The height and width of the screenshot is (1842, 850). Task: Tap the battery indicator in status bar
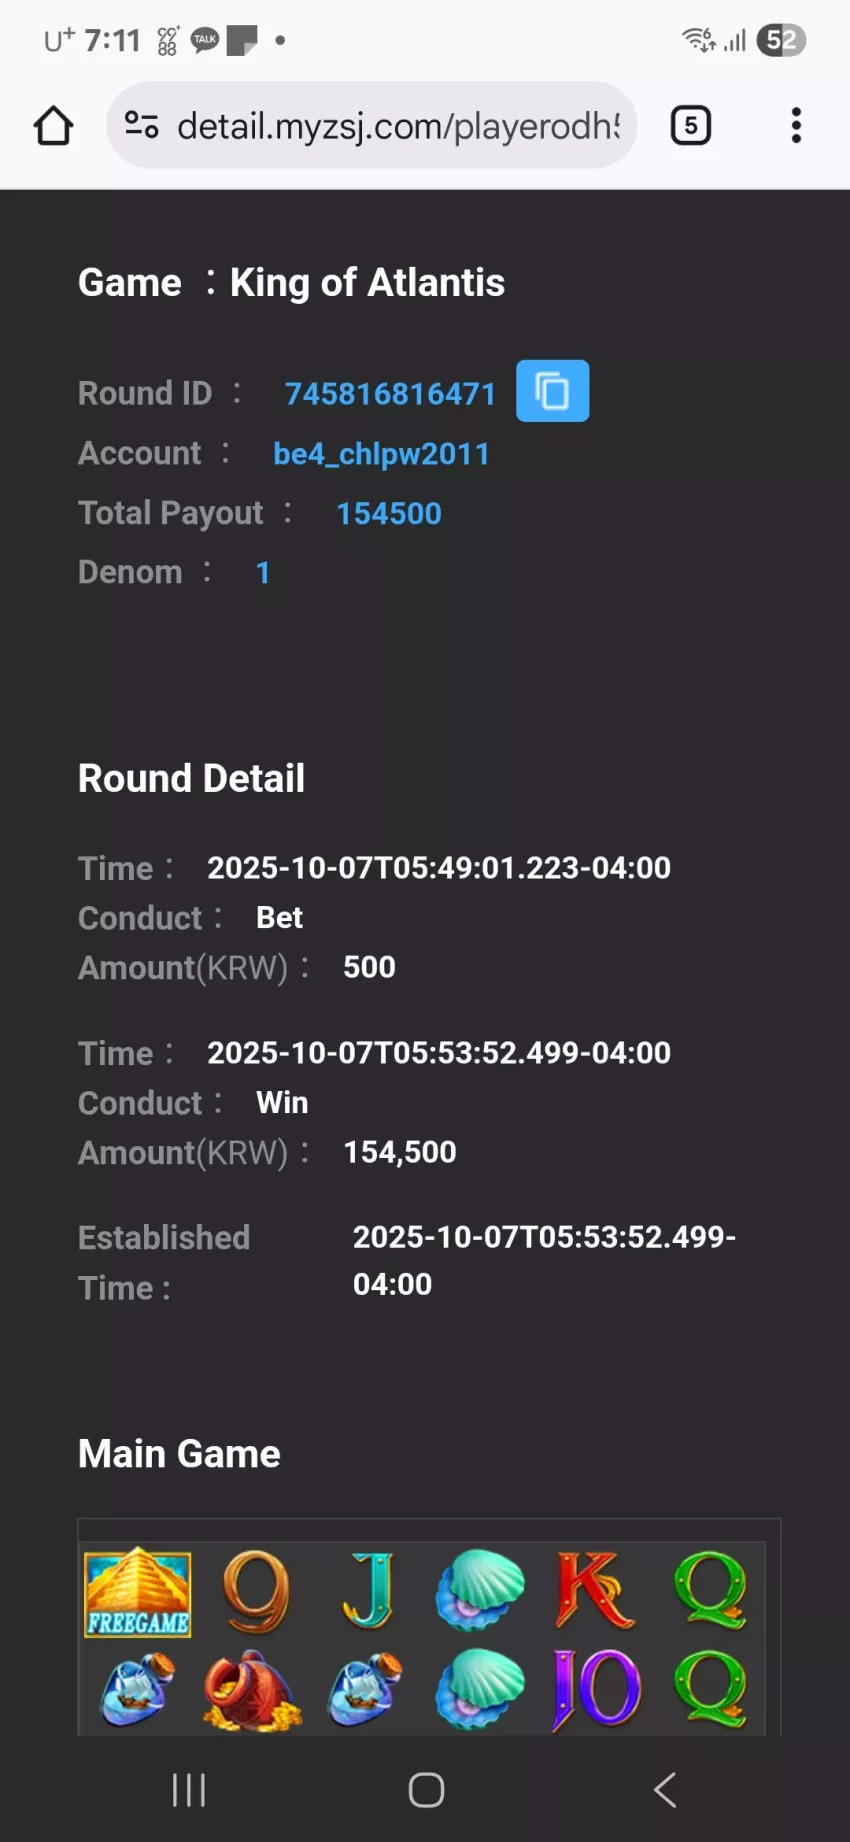coord(781,40)
